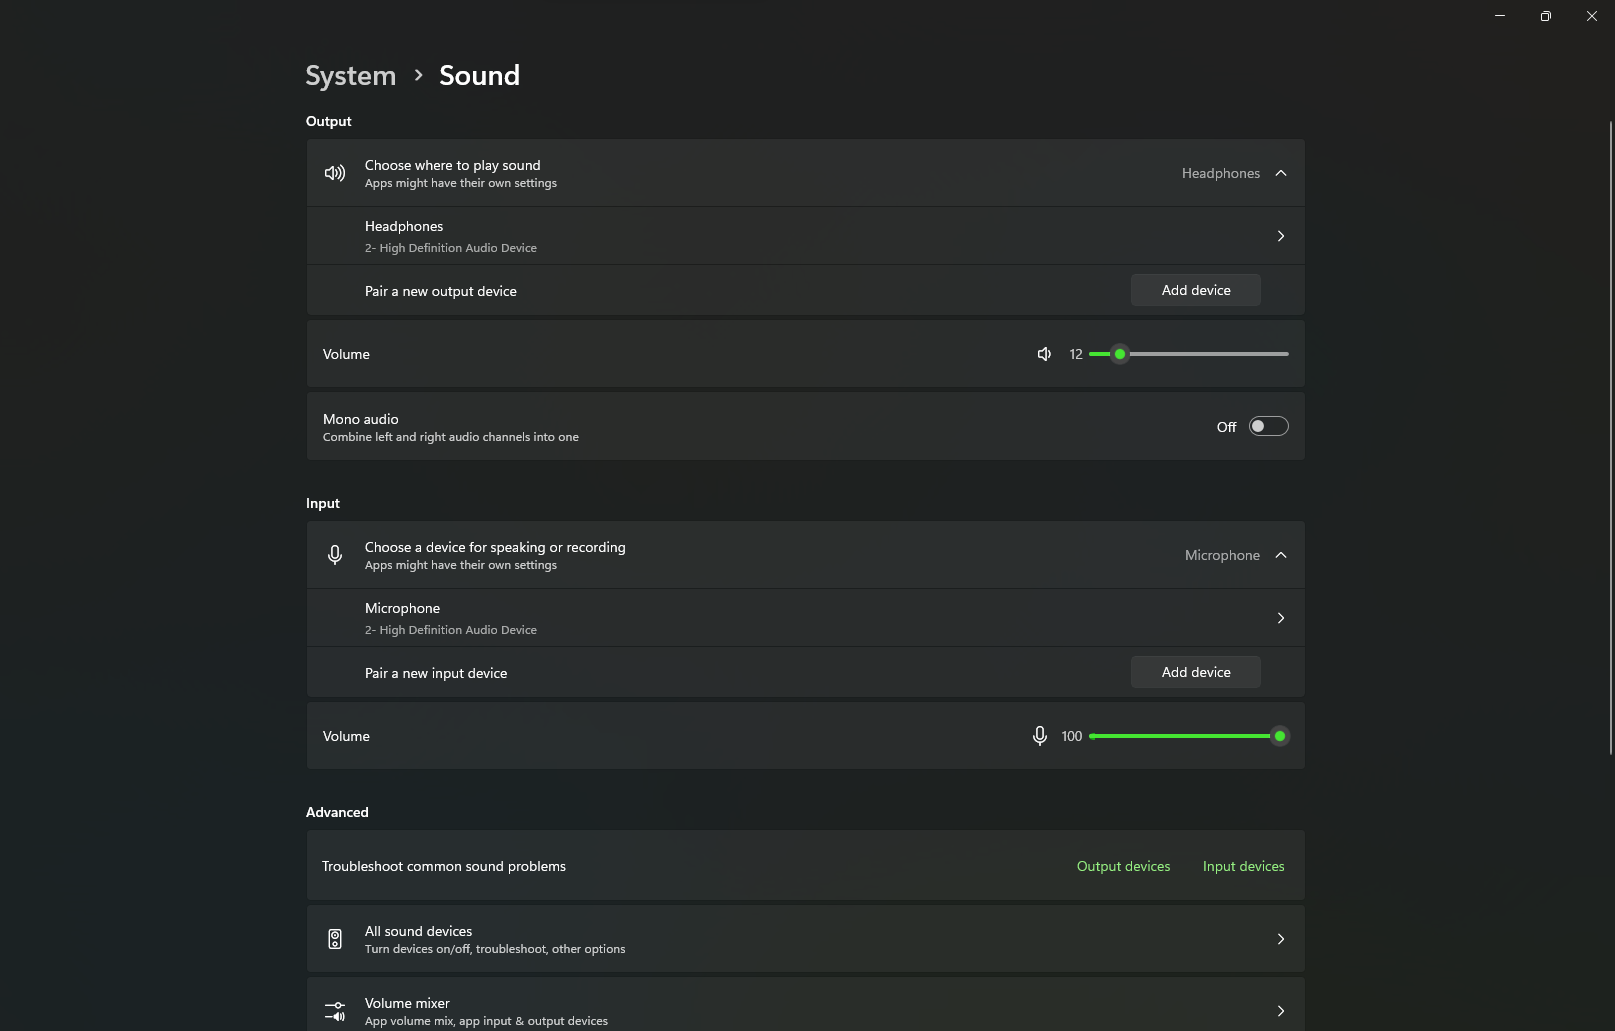1615x1031 pixels.
Task: Click the Volume mixer icon
Action: pyautogui.click(x=335, y=1011)
